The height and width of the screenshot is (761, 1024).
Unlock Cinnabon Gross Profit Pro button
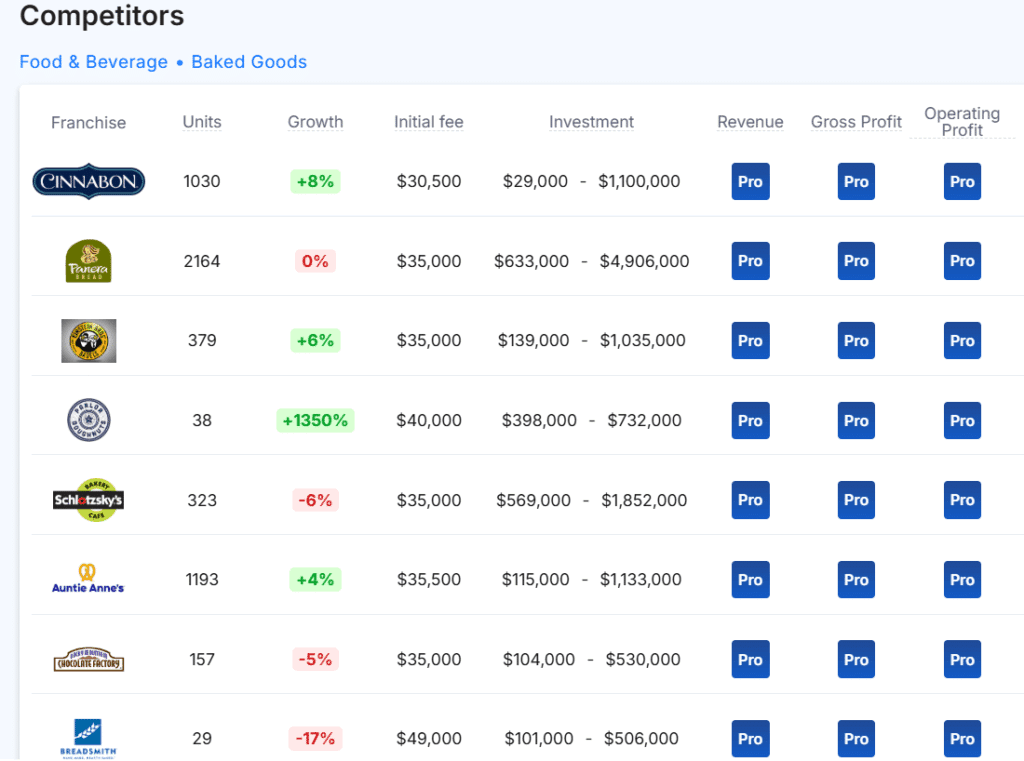coord(856,182)
